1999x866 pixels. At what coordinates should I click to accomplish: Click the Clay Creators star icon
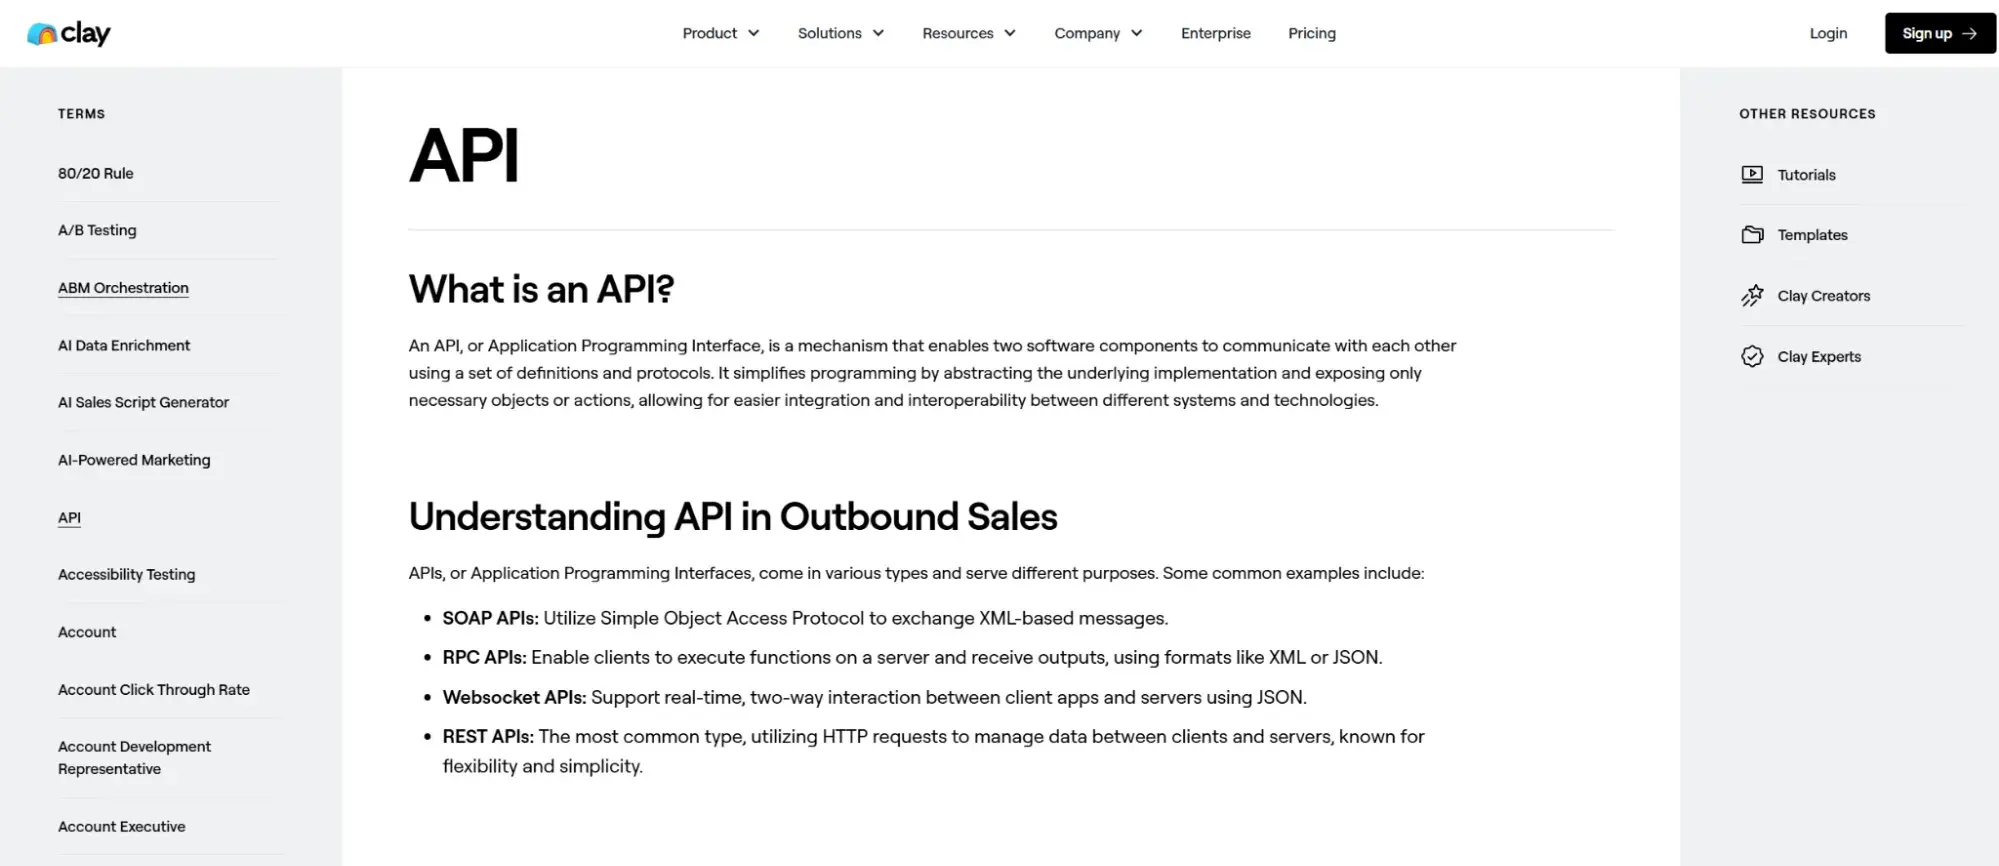[x=1752, y=296]
